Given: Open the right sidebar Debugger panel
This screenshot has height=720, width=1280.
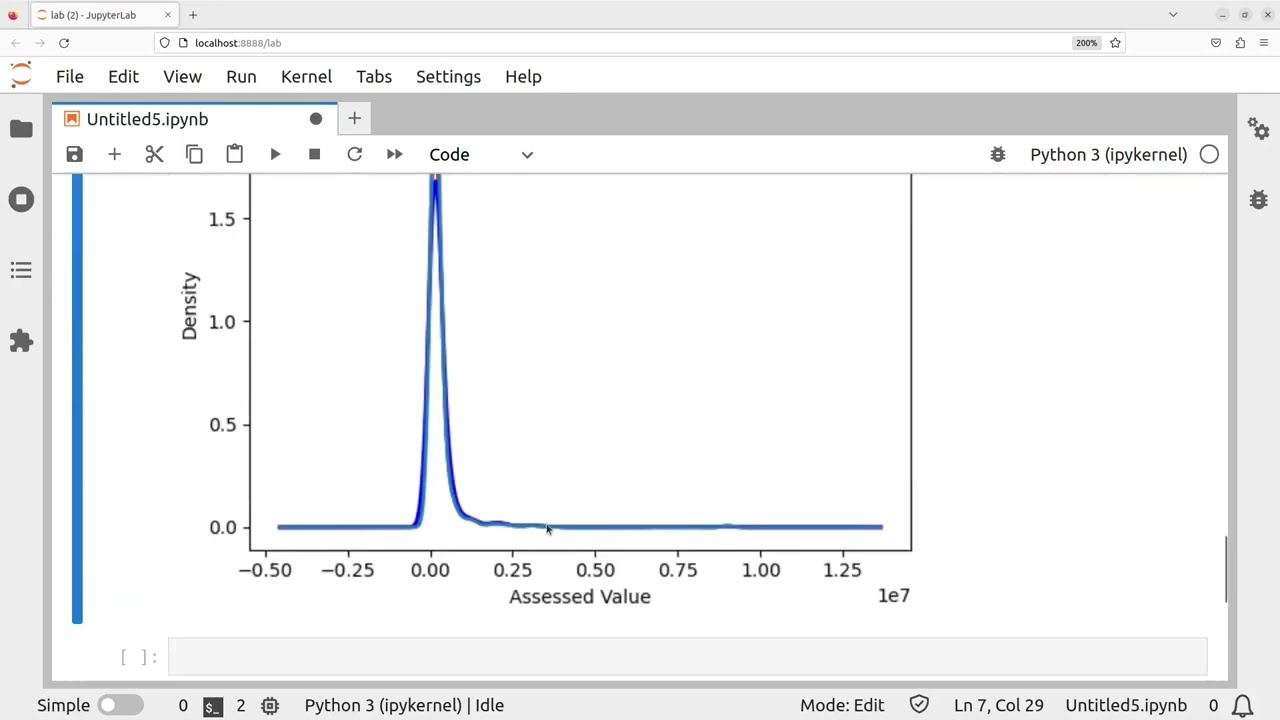Looking at the screenshot, I should 1258,199.
